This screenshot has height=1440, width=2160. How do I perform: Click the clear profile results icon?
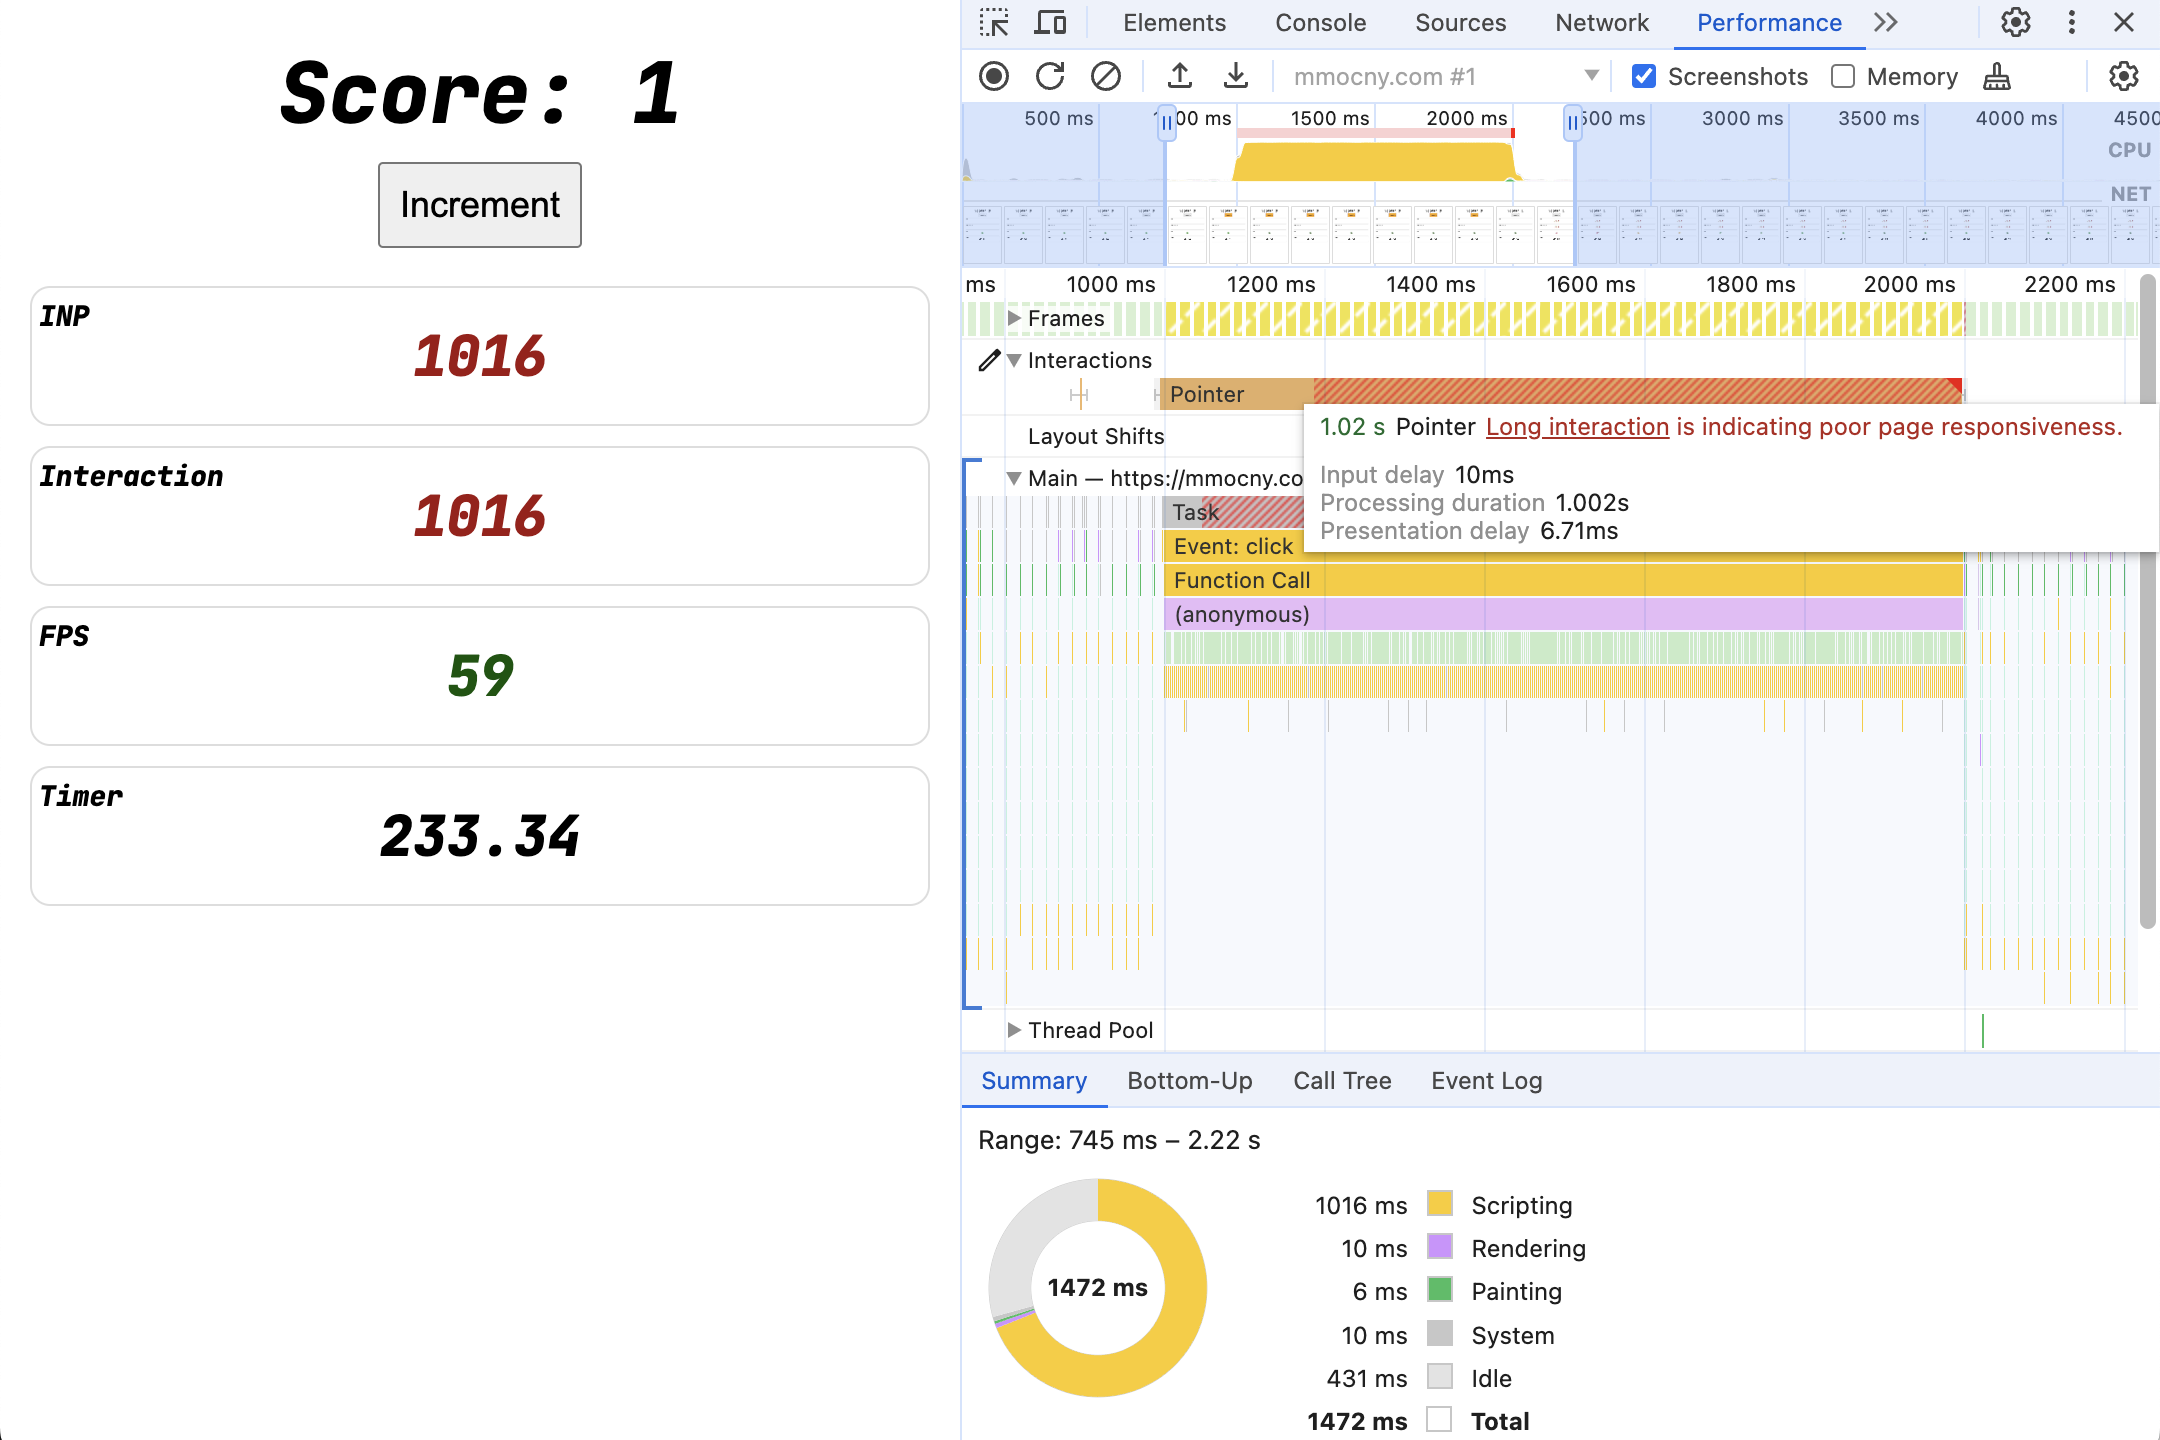[x=1106, y=74]
